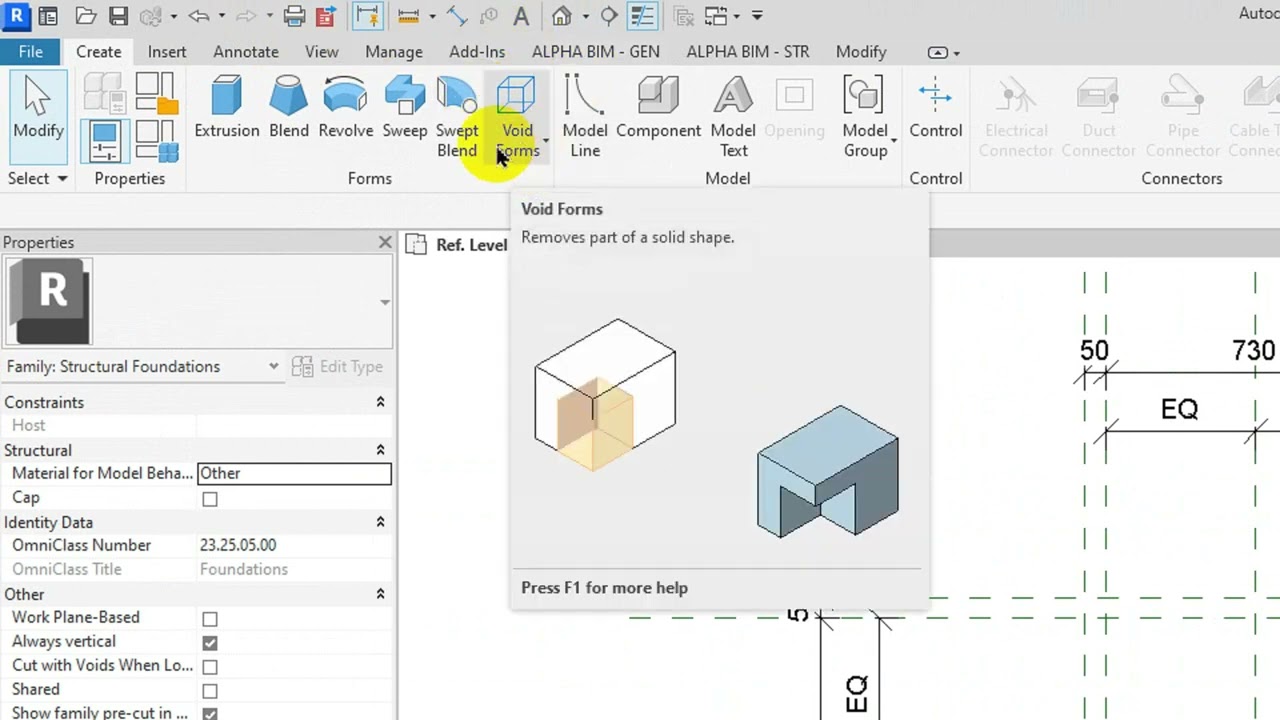Close the Properties palette

coord(385,242)
